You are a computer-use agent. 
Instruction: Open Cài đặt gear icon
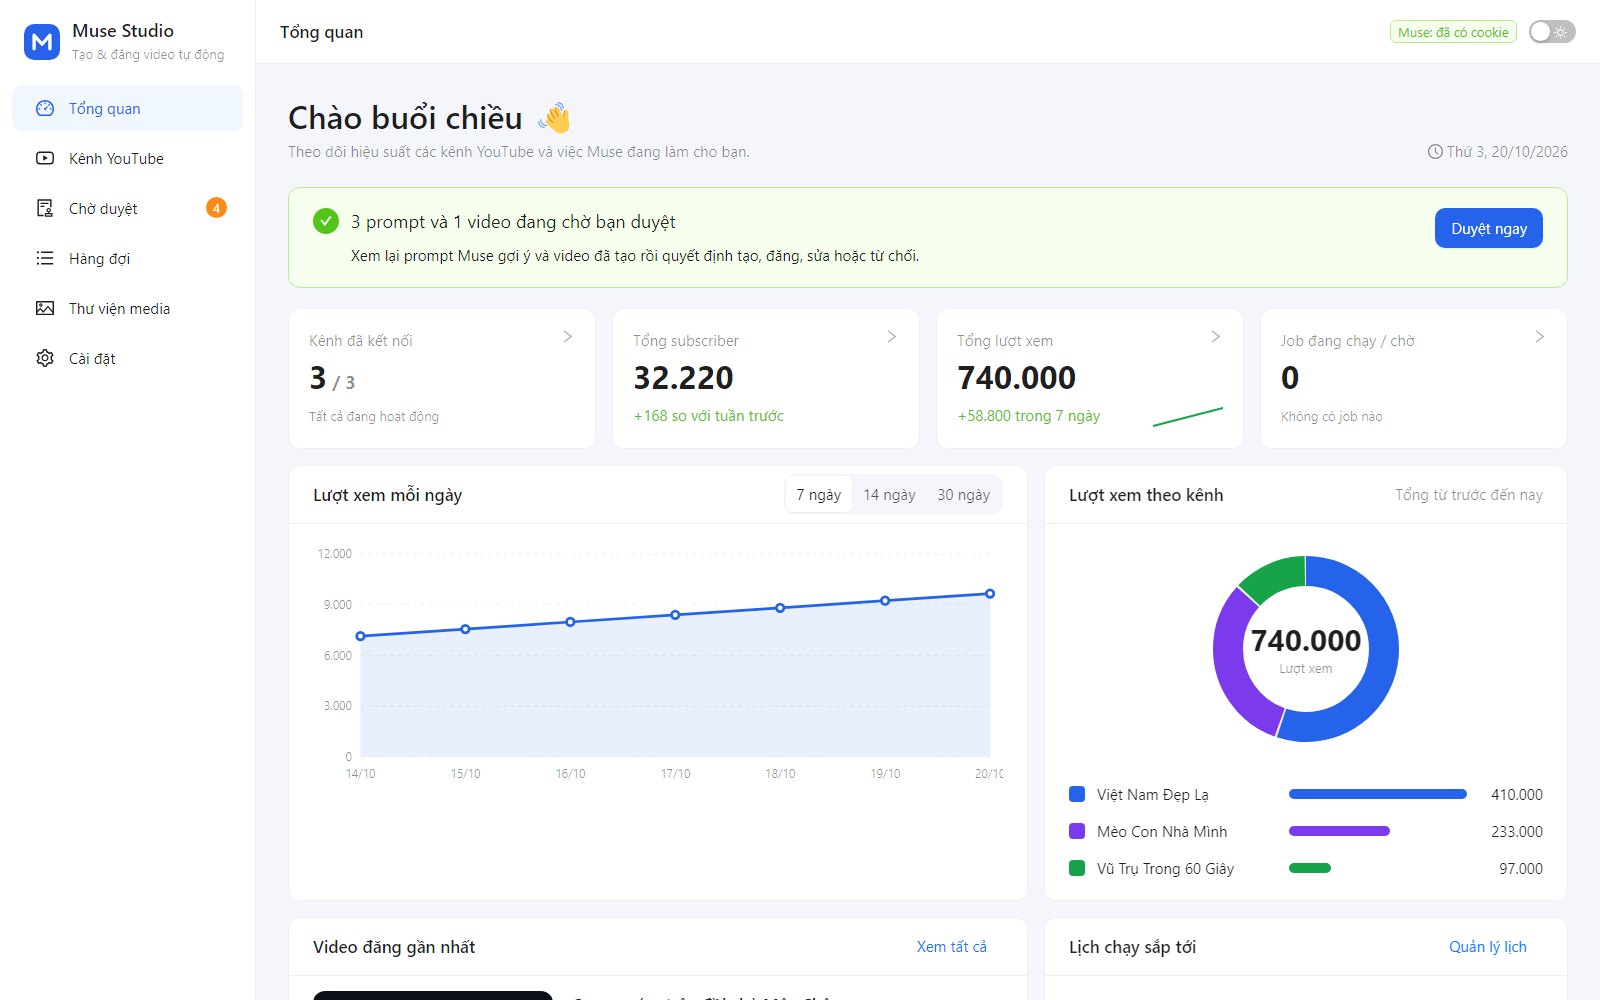[x=45, y=358]
